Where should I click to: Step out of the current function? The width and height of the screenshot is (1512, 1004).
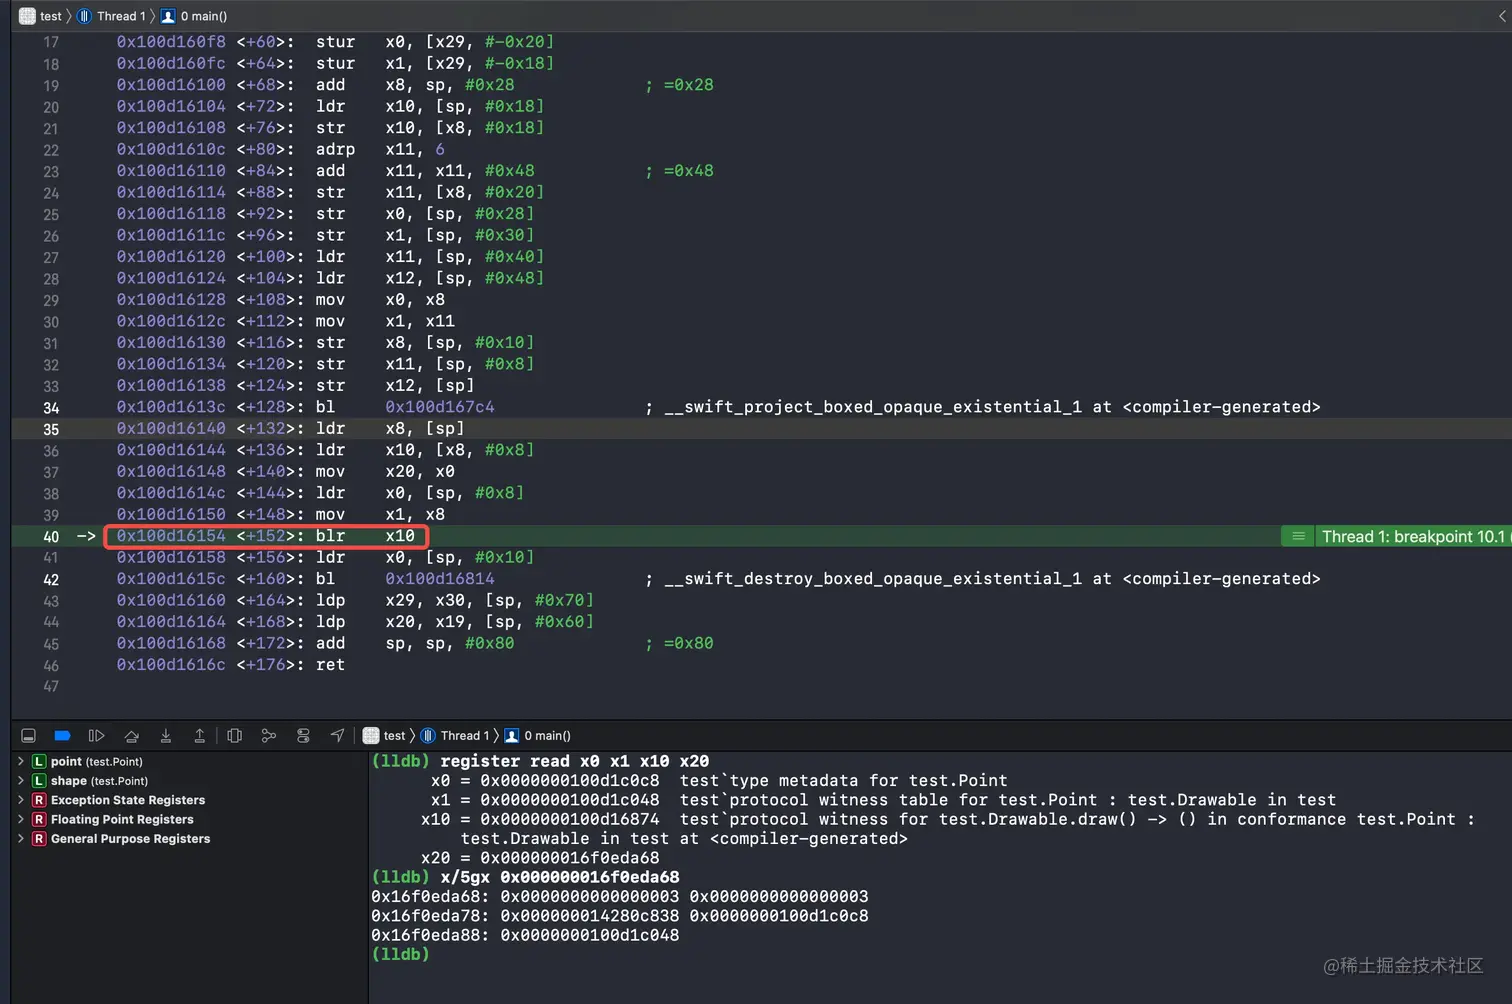coord(200,736)
